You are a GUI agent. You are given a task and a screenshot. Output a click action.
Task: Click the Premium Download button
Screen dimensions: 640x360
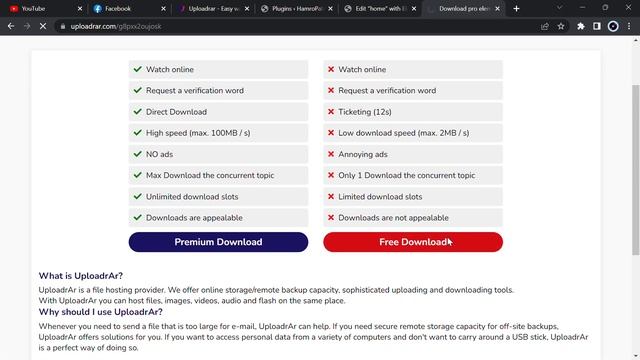[218, 242]
